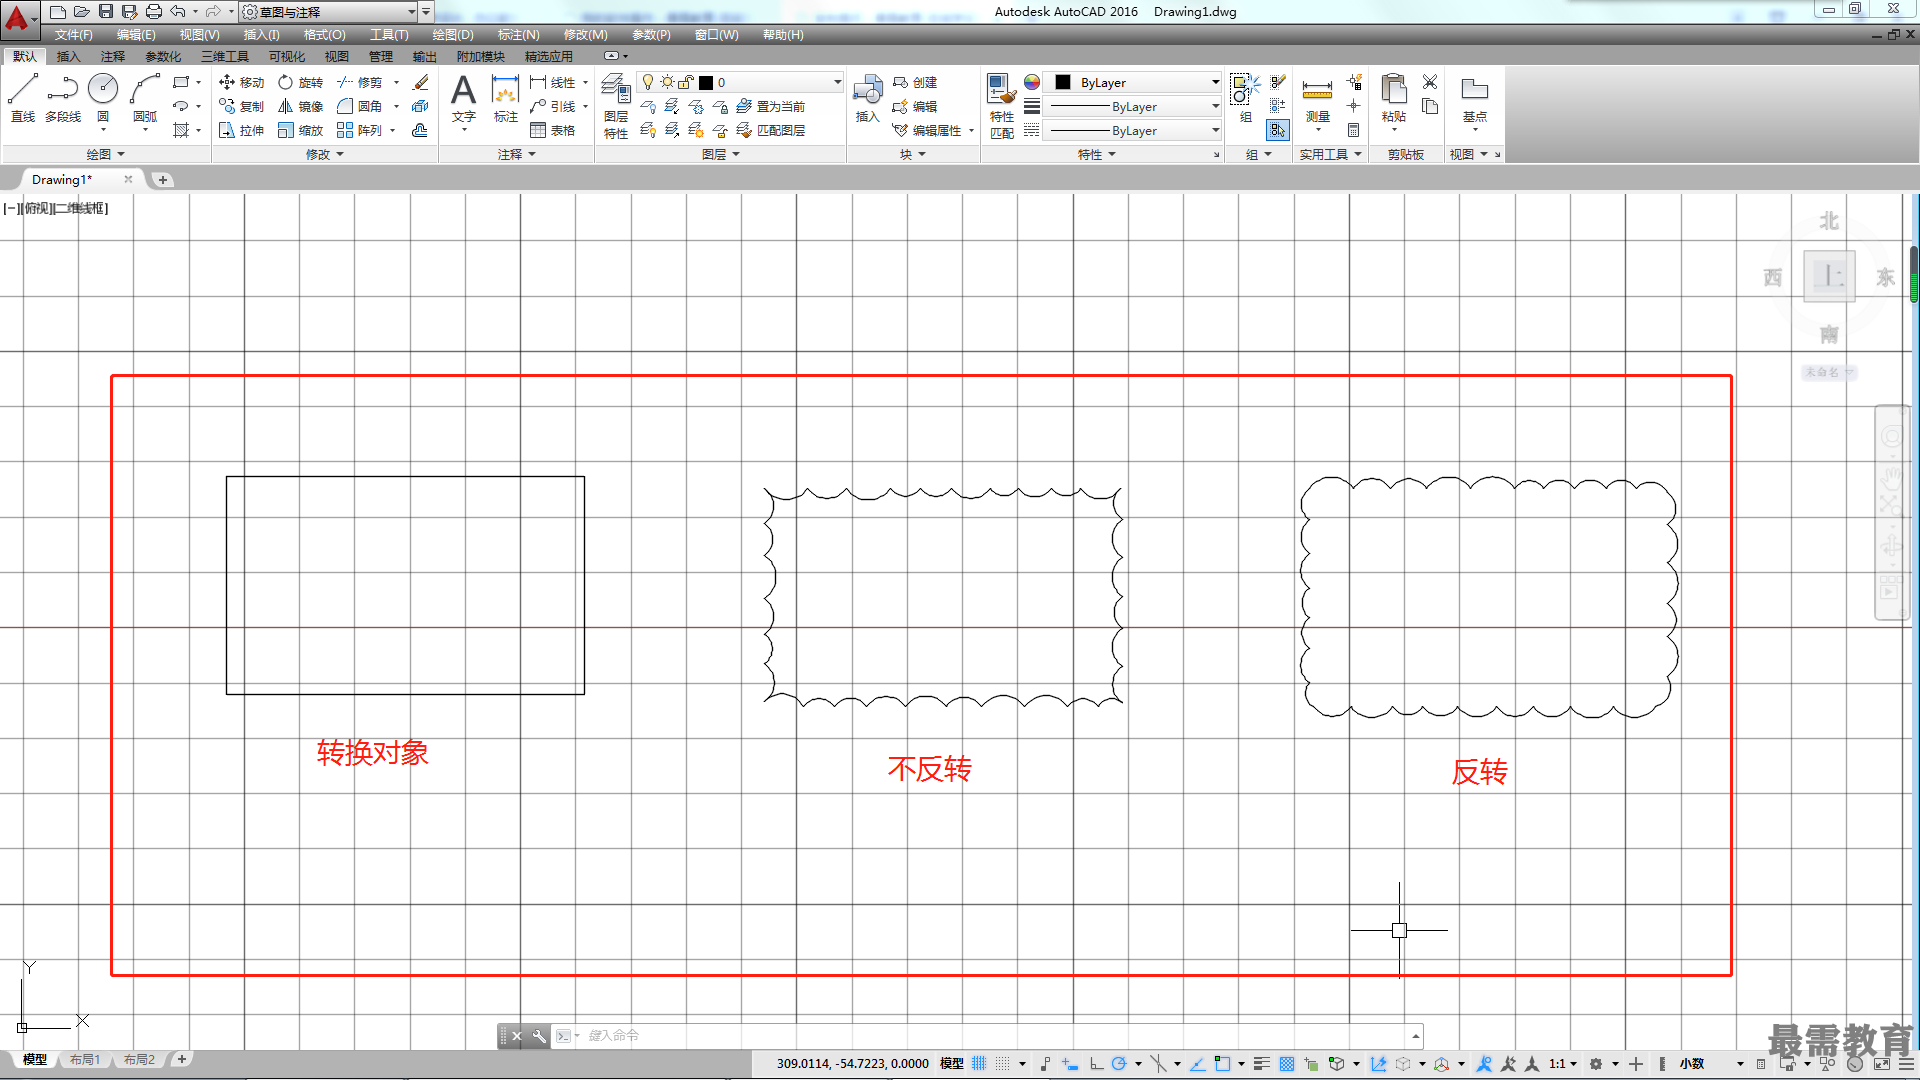The height and width of the screenshot is (1080, 1920).
Task: Select the 标注 (Dimension) tool
Action: [506, 98]
